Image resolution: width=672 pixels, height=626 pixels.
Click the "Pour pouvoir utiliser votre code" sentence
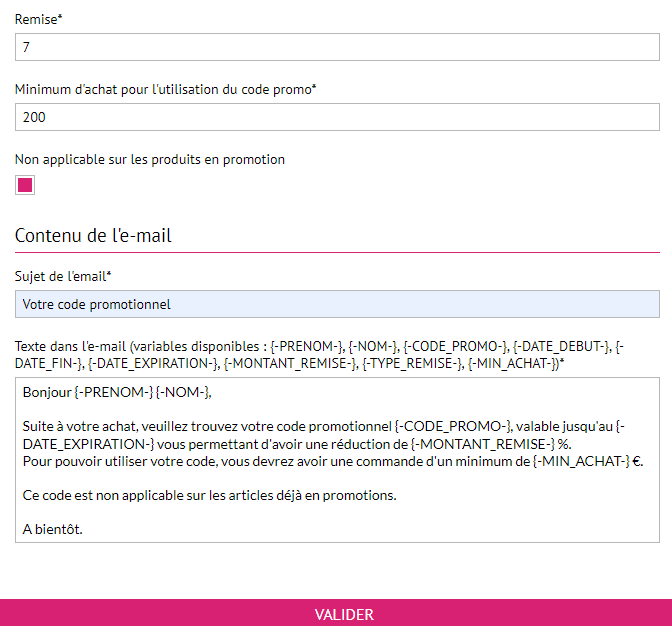coord(150,461)
